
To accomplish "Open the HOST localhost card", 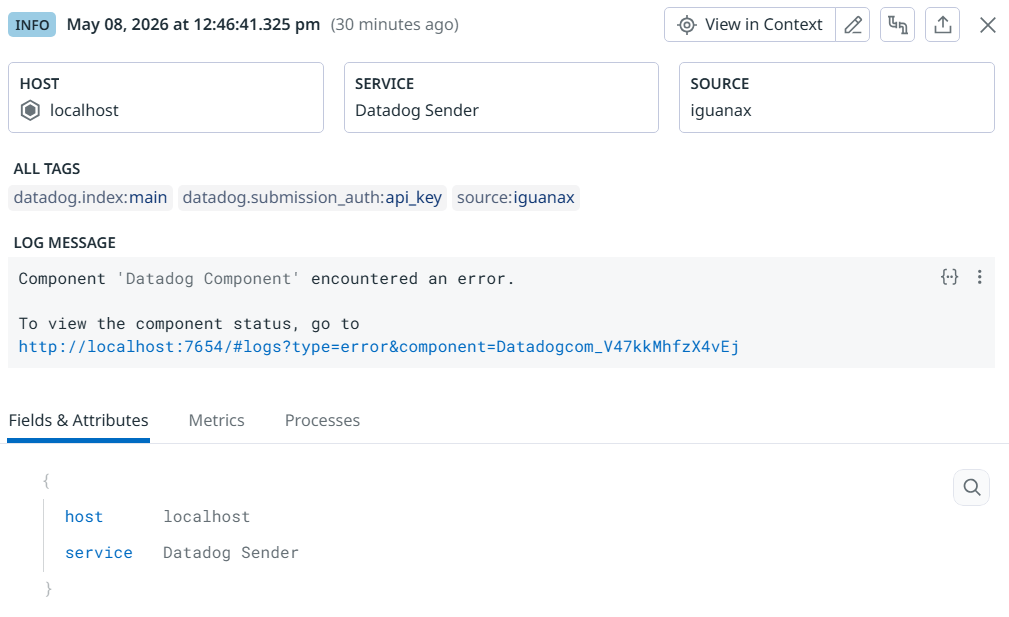I will [x=166, y=98].
